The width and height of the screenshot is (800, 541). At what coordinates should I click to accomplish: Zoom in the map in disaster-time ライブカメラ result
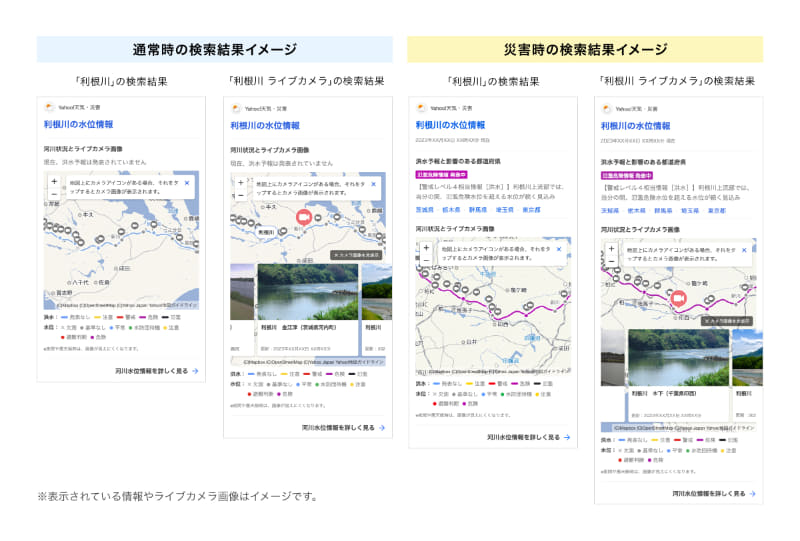tap(611, 249)
